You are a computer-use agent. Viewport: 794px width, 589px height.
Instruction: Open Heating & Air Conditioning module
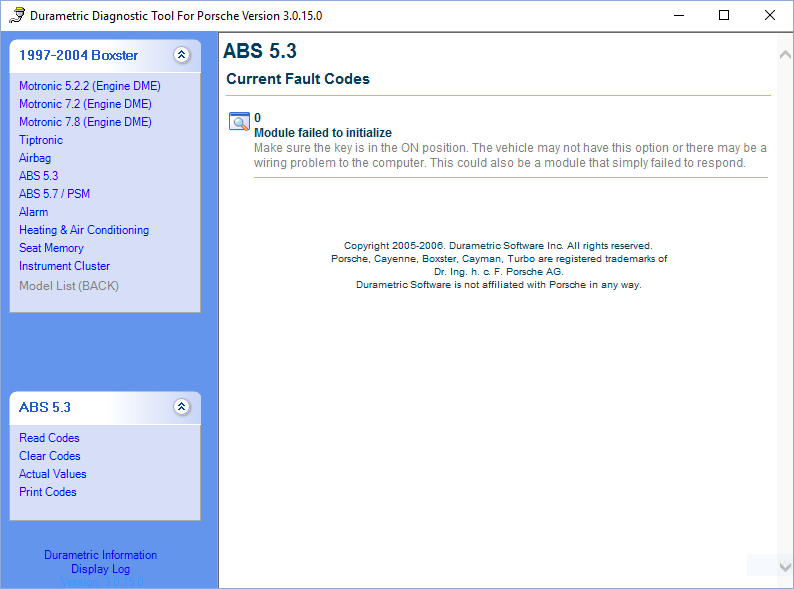(x=84, y=230)
